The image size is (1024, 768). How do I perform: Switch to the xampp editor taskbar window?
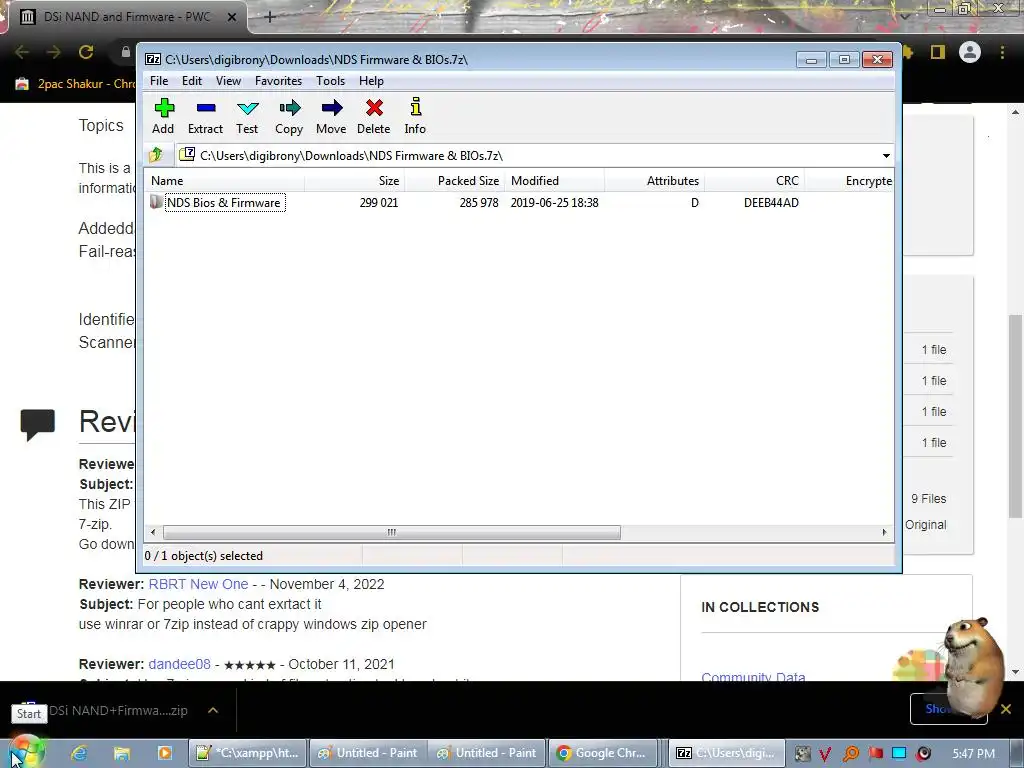[x=248, y=753]
